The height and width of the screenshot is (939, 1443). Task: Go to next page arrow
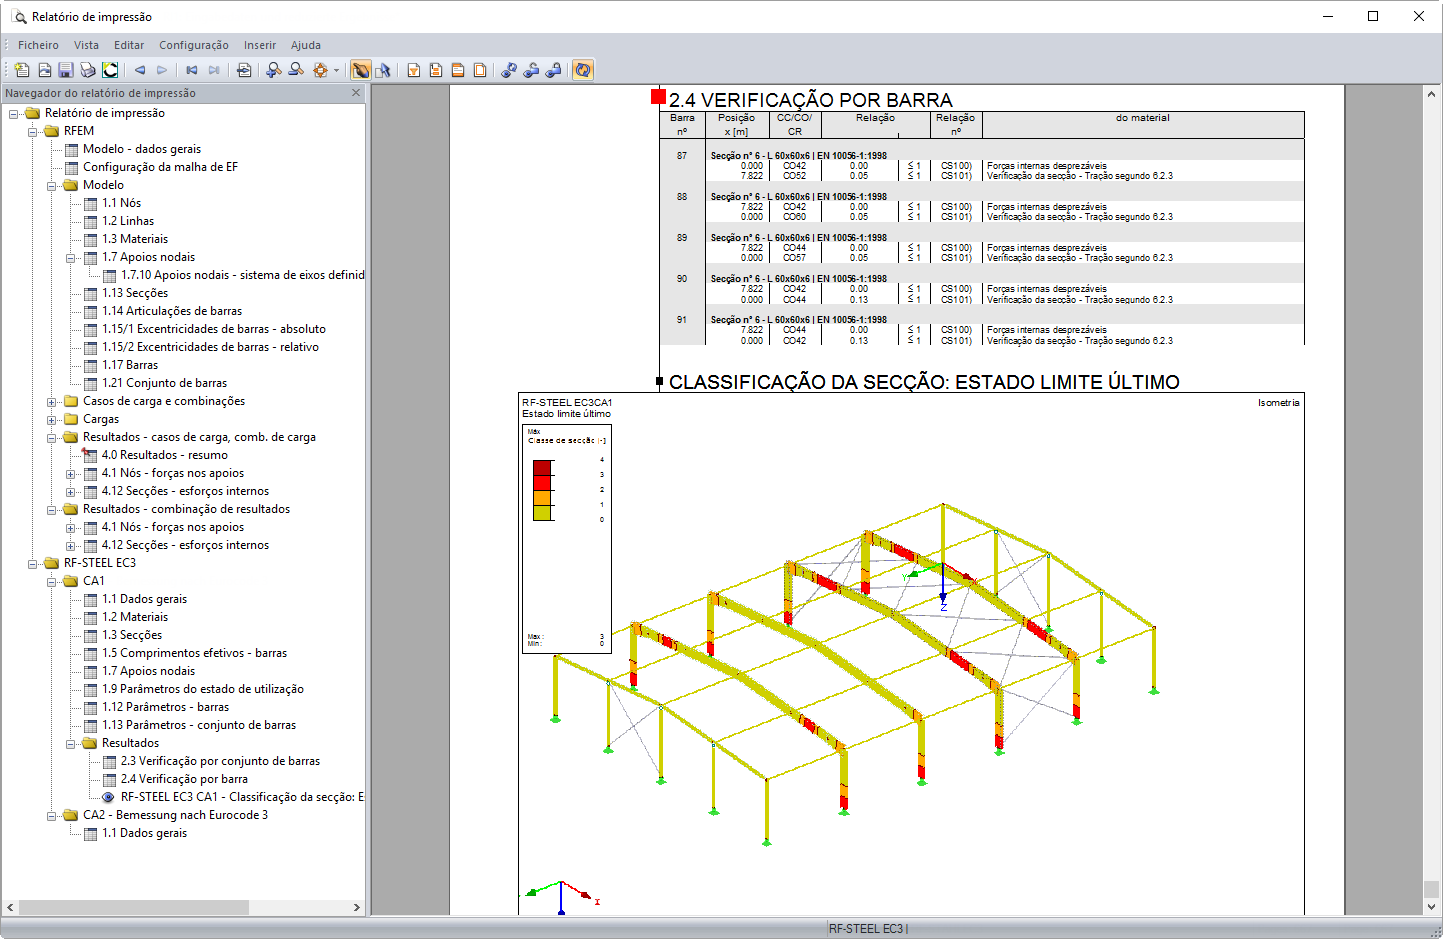162,70
